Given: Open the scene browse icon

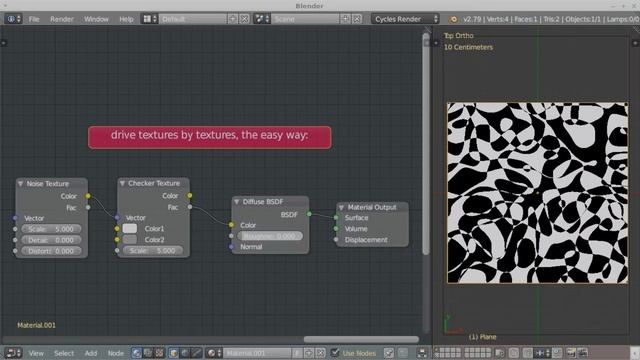Looking at the screenshot, I should click(x=262, y=19).
